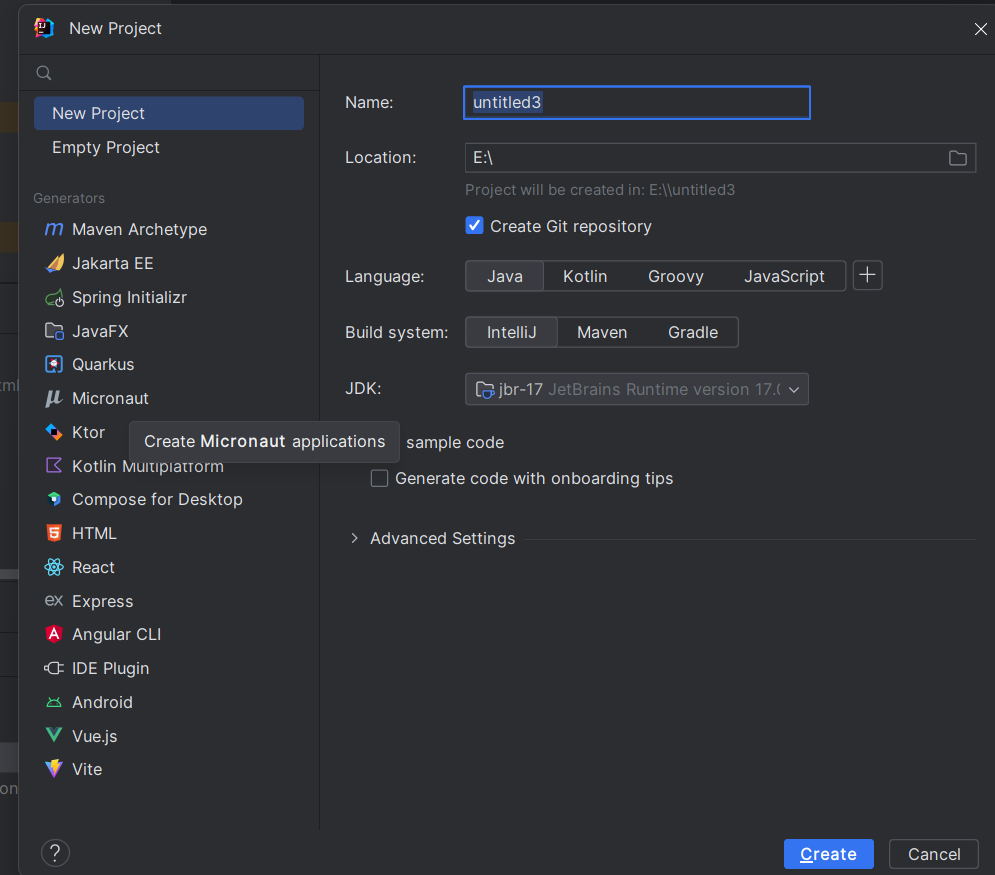The width and height of the screenshot is (995, 875).
Task: Open help with the question mark
Action: pyautogui.click(x=55, y=853)
